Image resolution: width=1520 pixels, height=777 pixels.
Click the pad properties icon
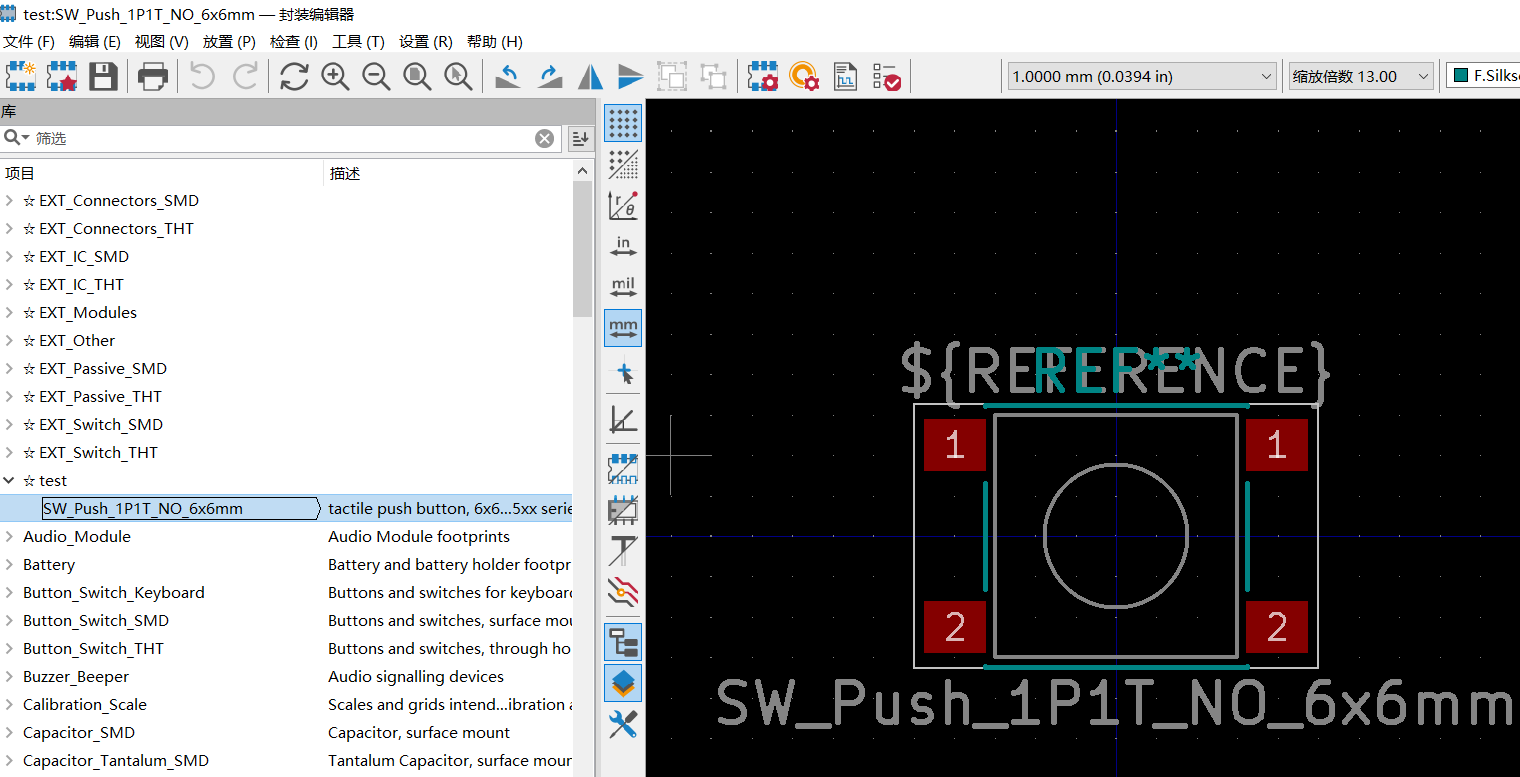pyautogui.click(x=804, y=77)
